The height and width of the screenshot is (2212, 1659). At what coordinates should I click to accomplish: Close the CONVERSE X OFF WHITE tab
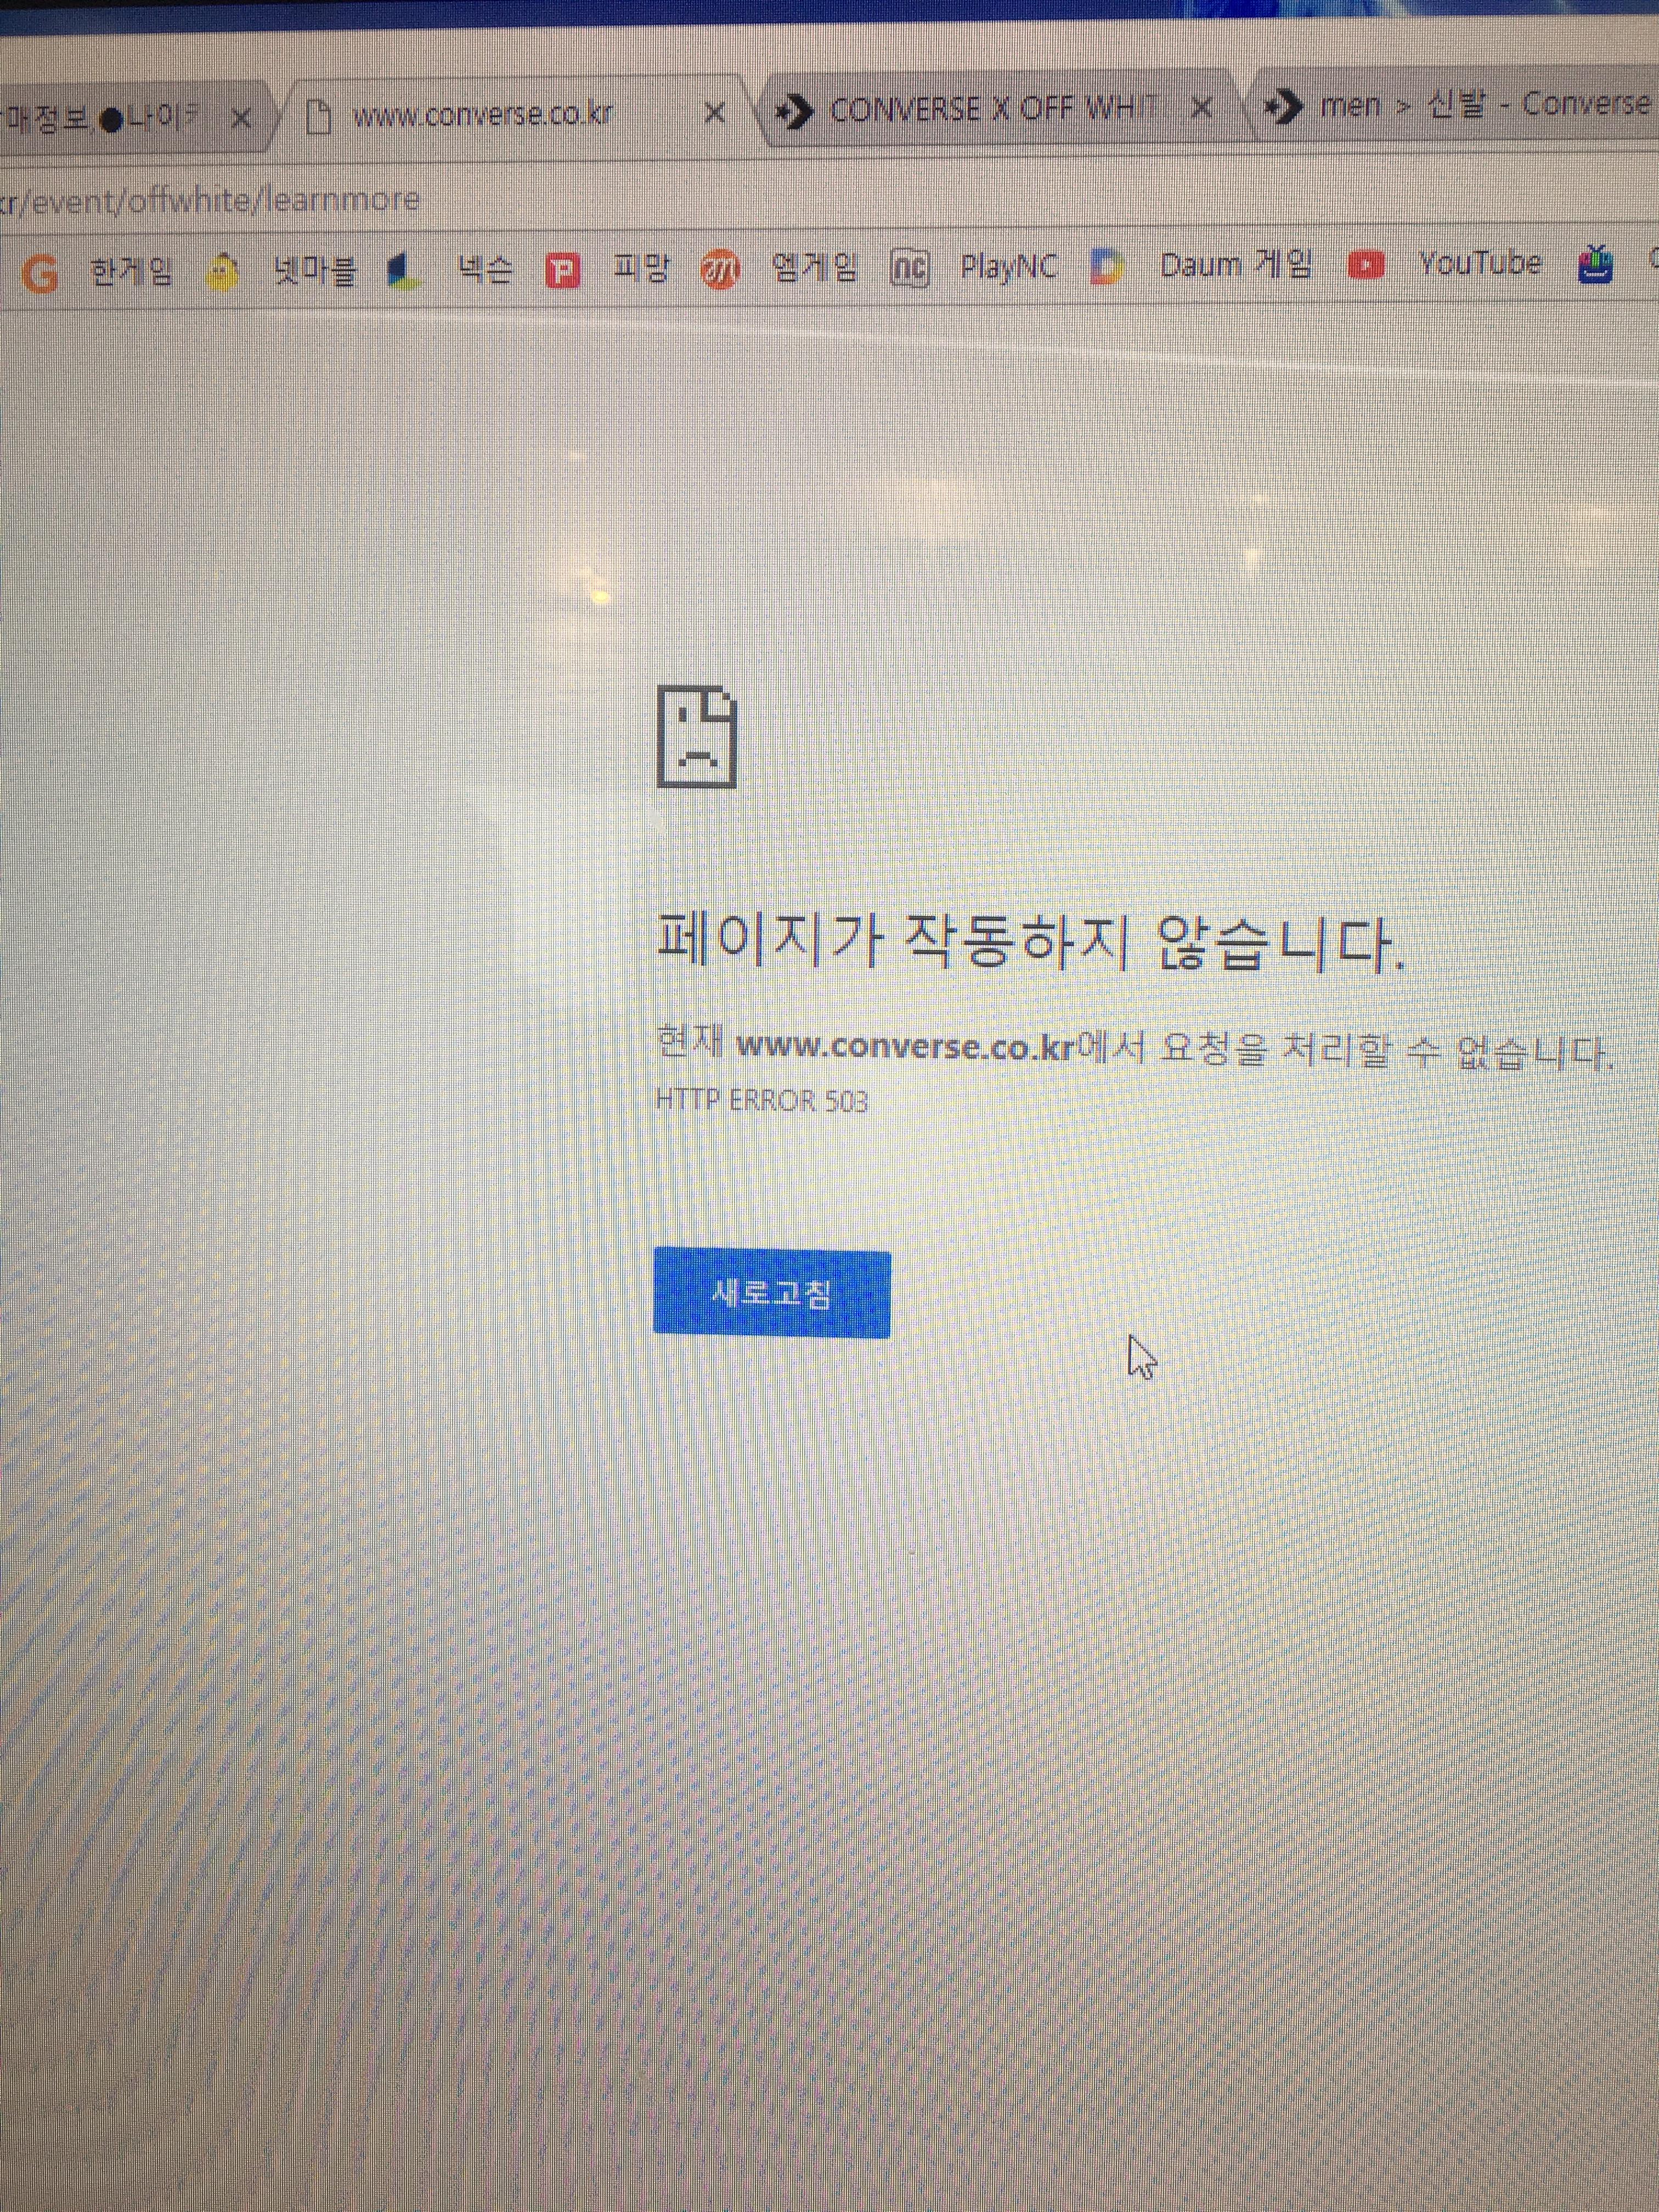[x=1202, y=107]
